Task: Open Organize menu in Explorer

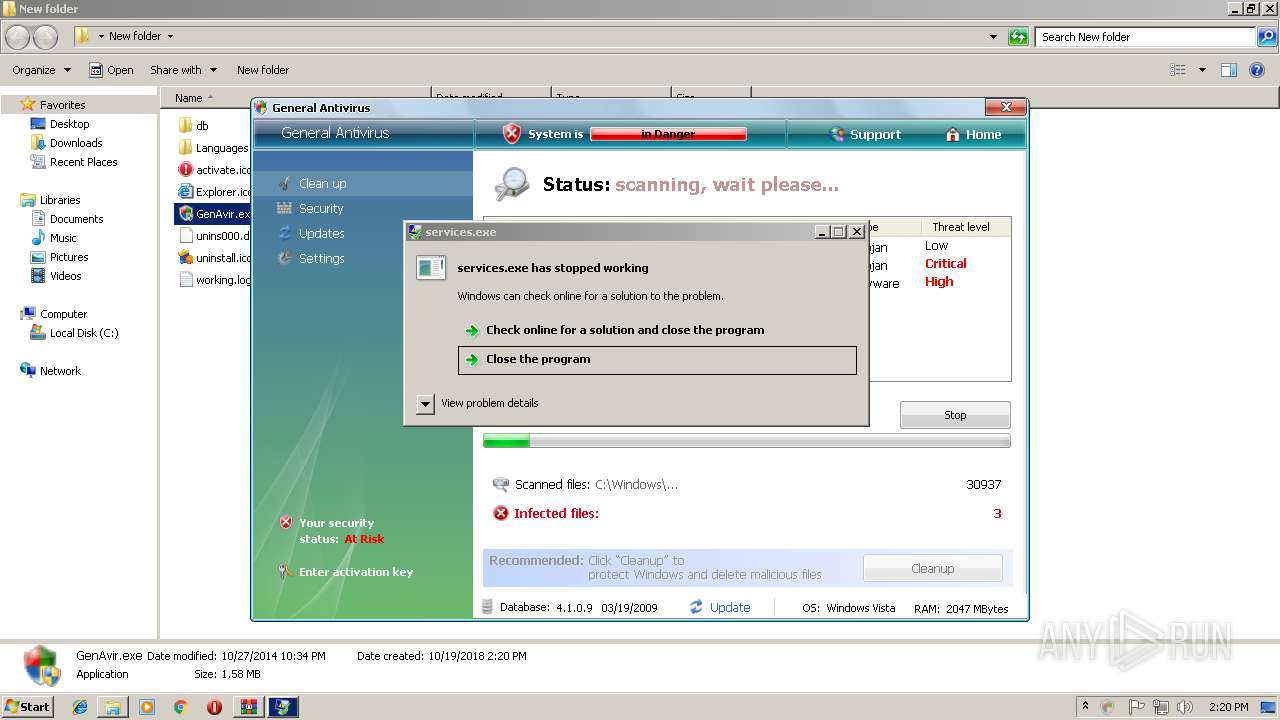Action: [x=41, y=70]
